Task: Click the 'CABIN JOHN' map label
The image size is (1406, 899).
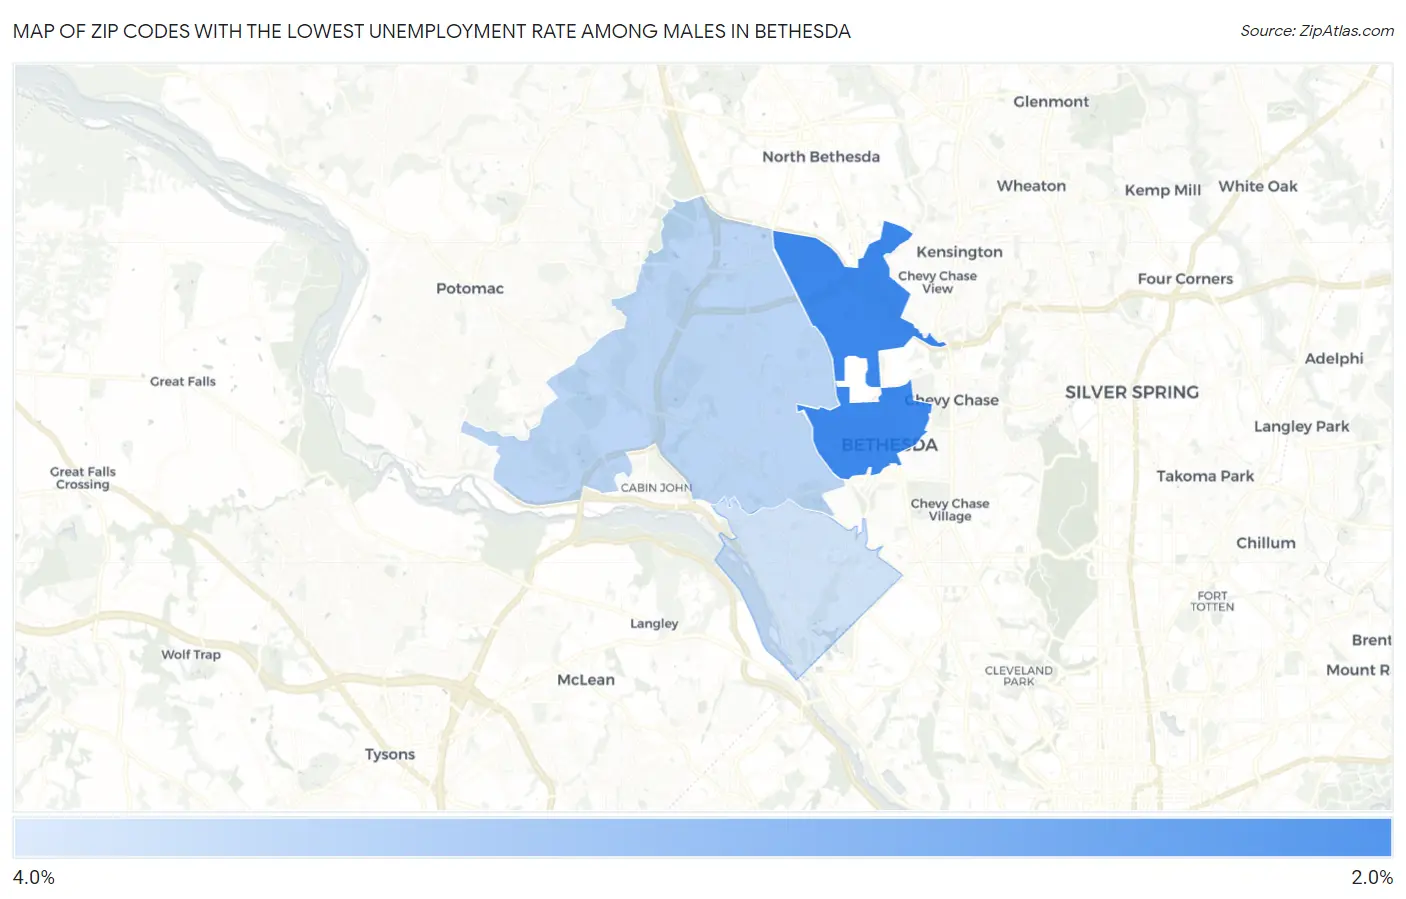Action: point(656,488)
